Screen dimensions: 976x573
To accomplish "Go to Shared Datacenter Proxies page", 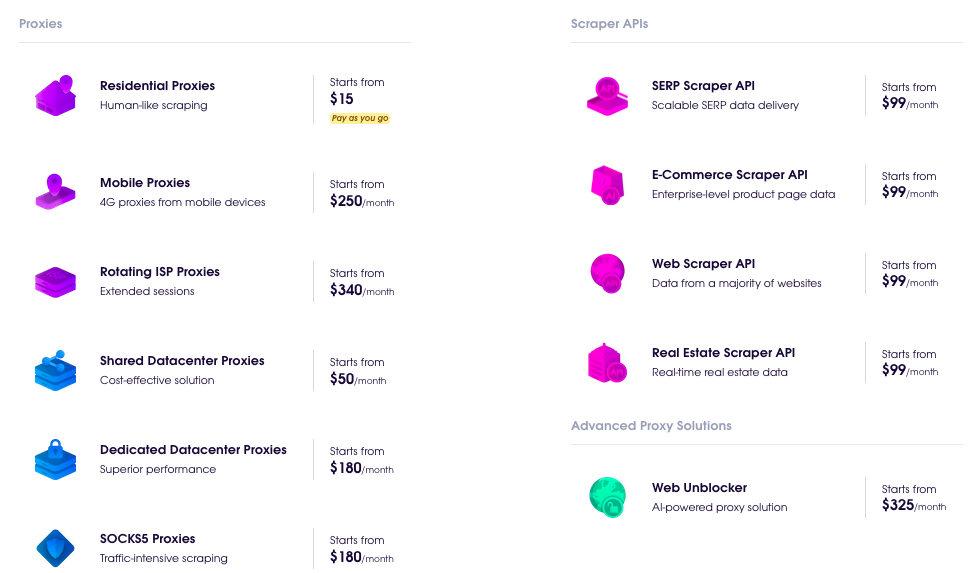I will pos(182,361).
